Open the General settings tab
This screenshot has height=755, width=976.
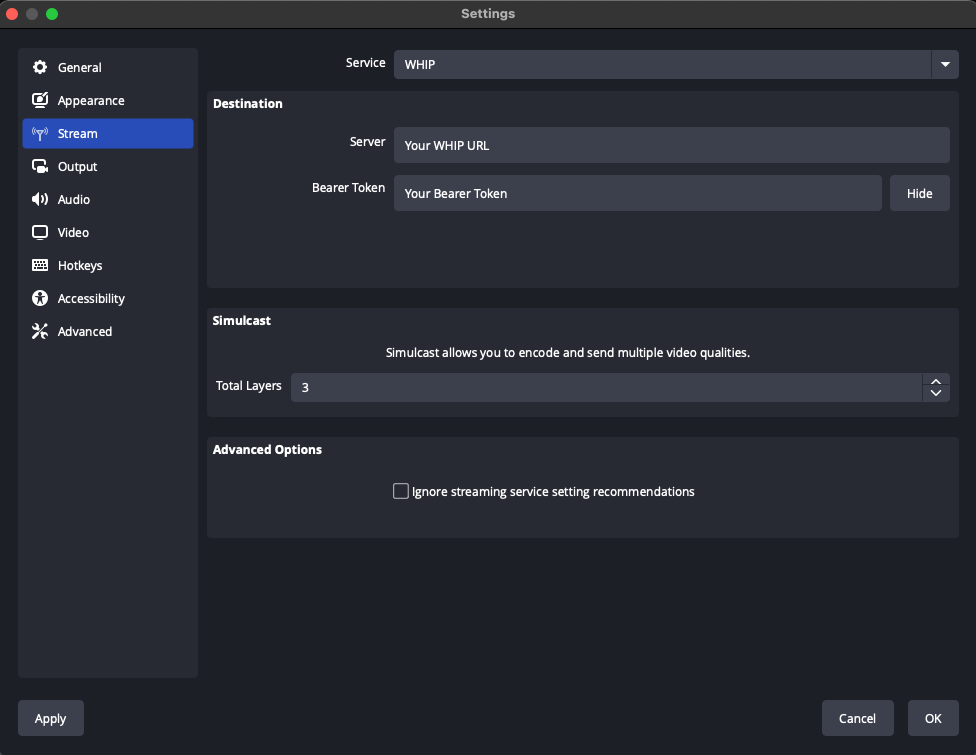(108, 67)
